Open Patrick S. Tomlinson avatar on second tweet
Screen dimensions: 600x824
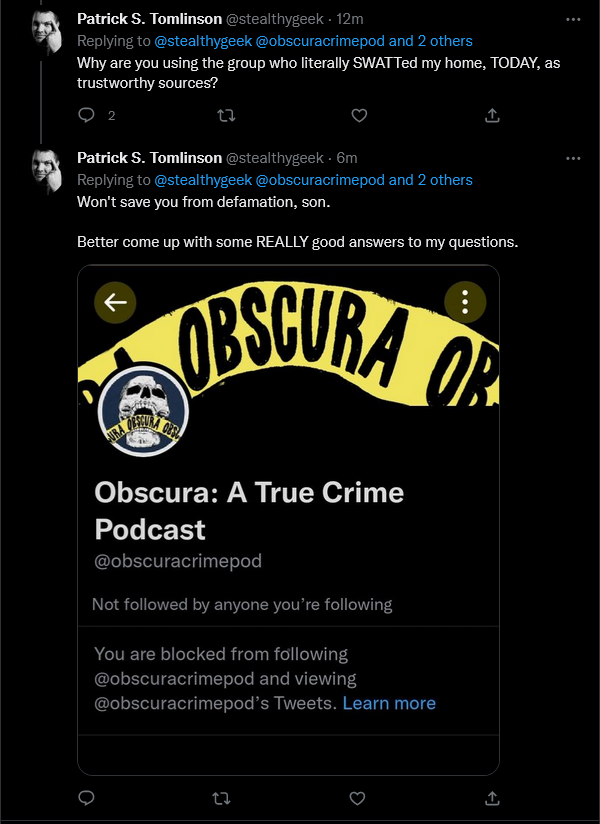(47, 171)
